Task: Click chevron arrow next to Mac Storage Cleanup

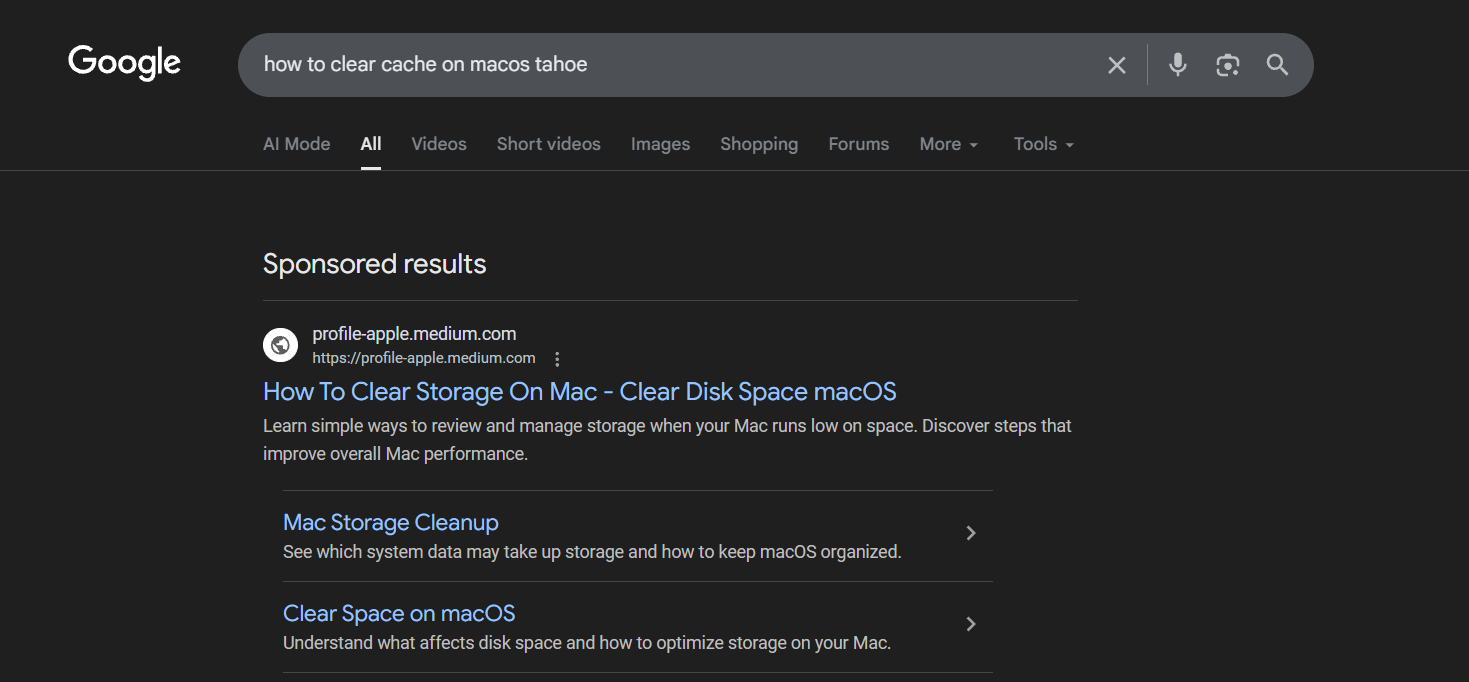Action: click(970, 534)
